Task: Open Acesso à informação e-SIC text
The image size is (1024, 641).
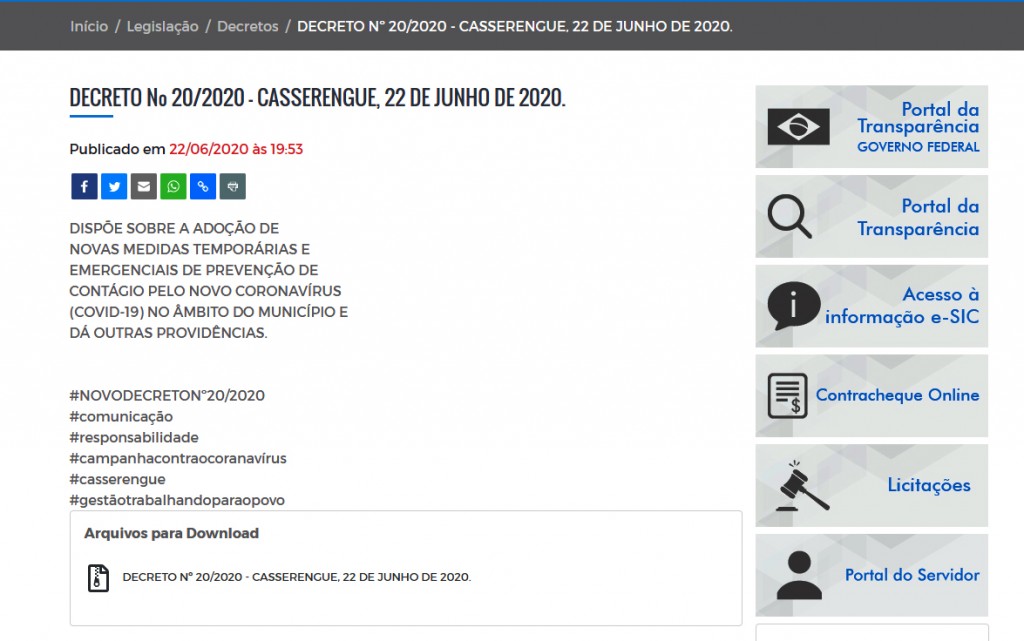Action: (901, 306)
